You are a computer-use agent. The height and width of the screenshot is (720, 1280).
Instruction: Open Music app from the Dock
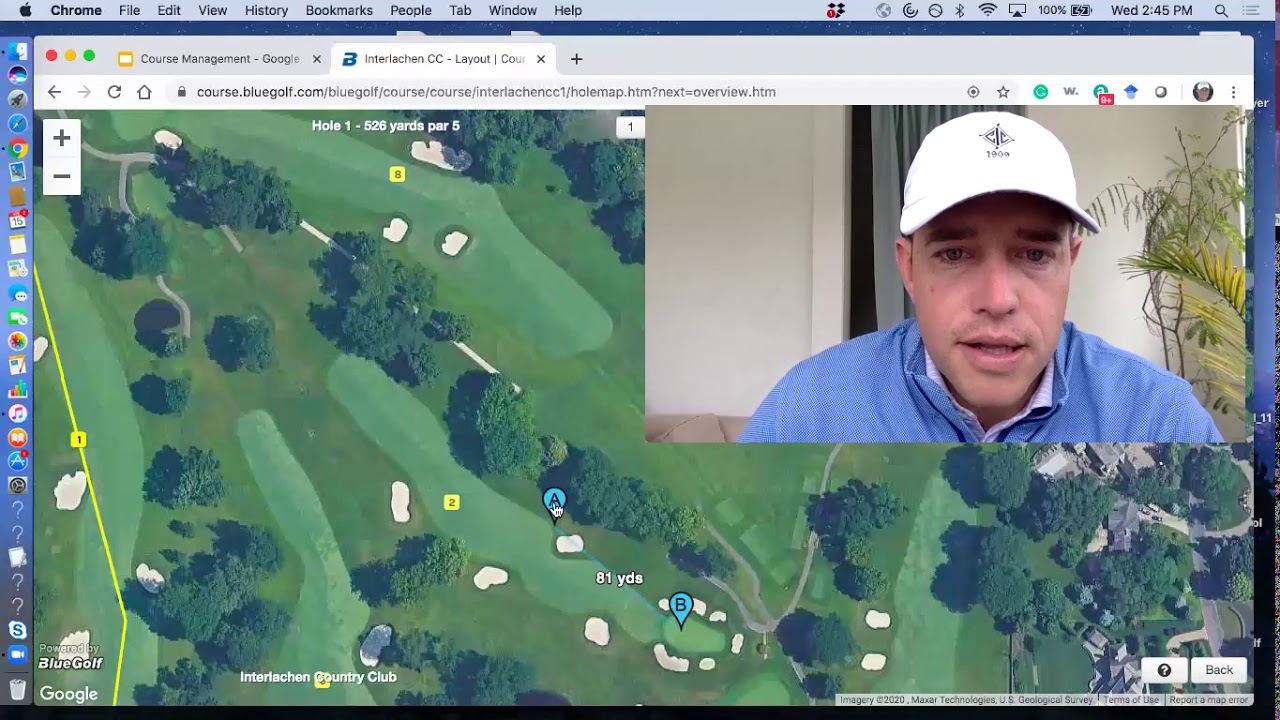17,413
